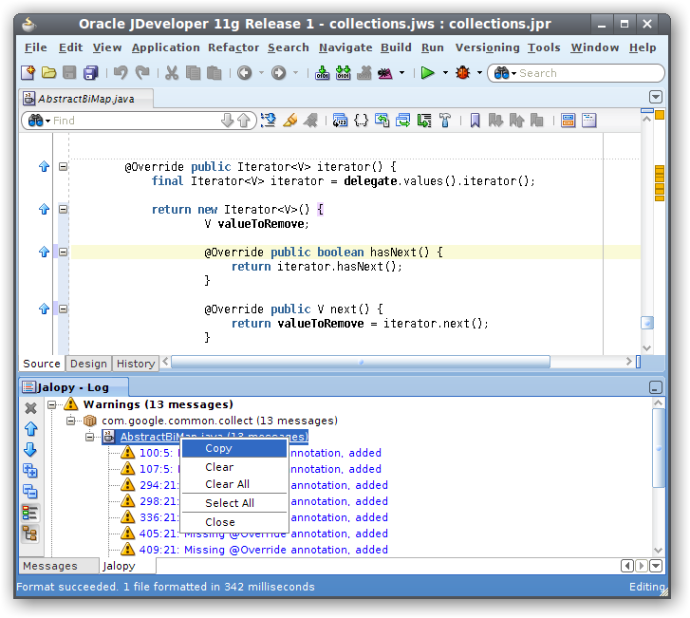Switch to the History editor tab

tap(136, 364)
